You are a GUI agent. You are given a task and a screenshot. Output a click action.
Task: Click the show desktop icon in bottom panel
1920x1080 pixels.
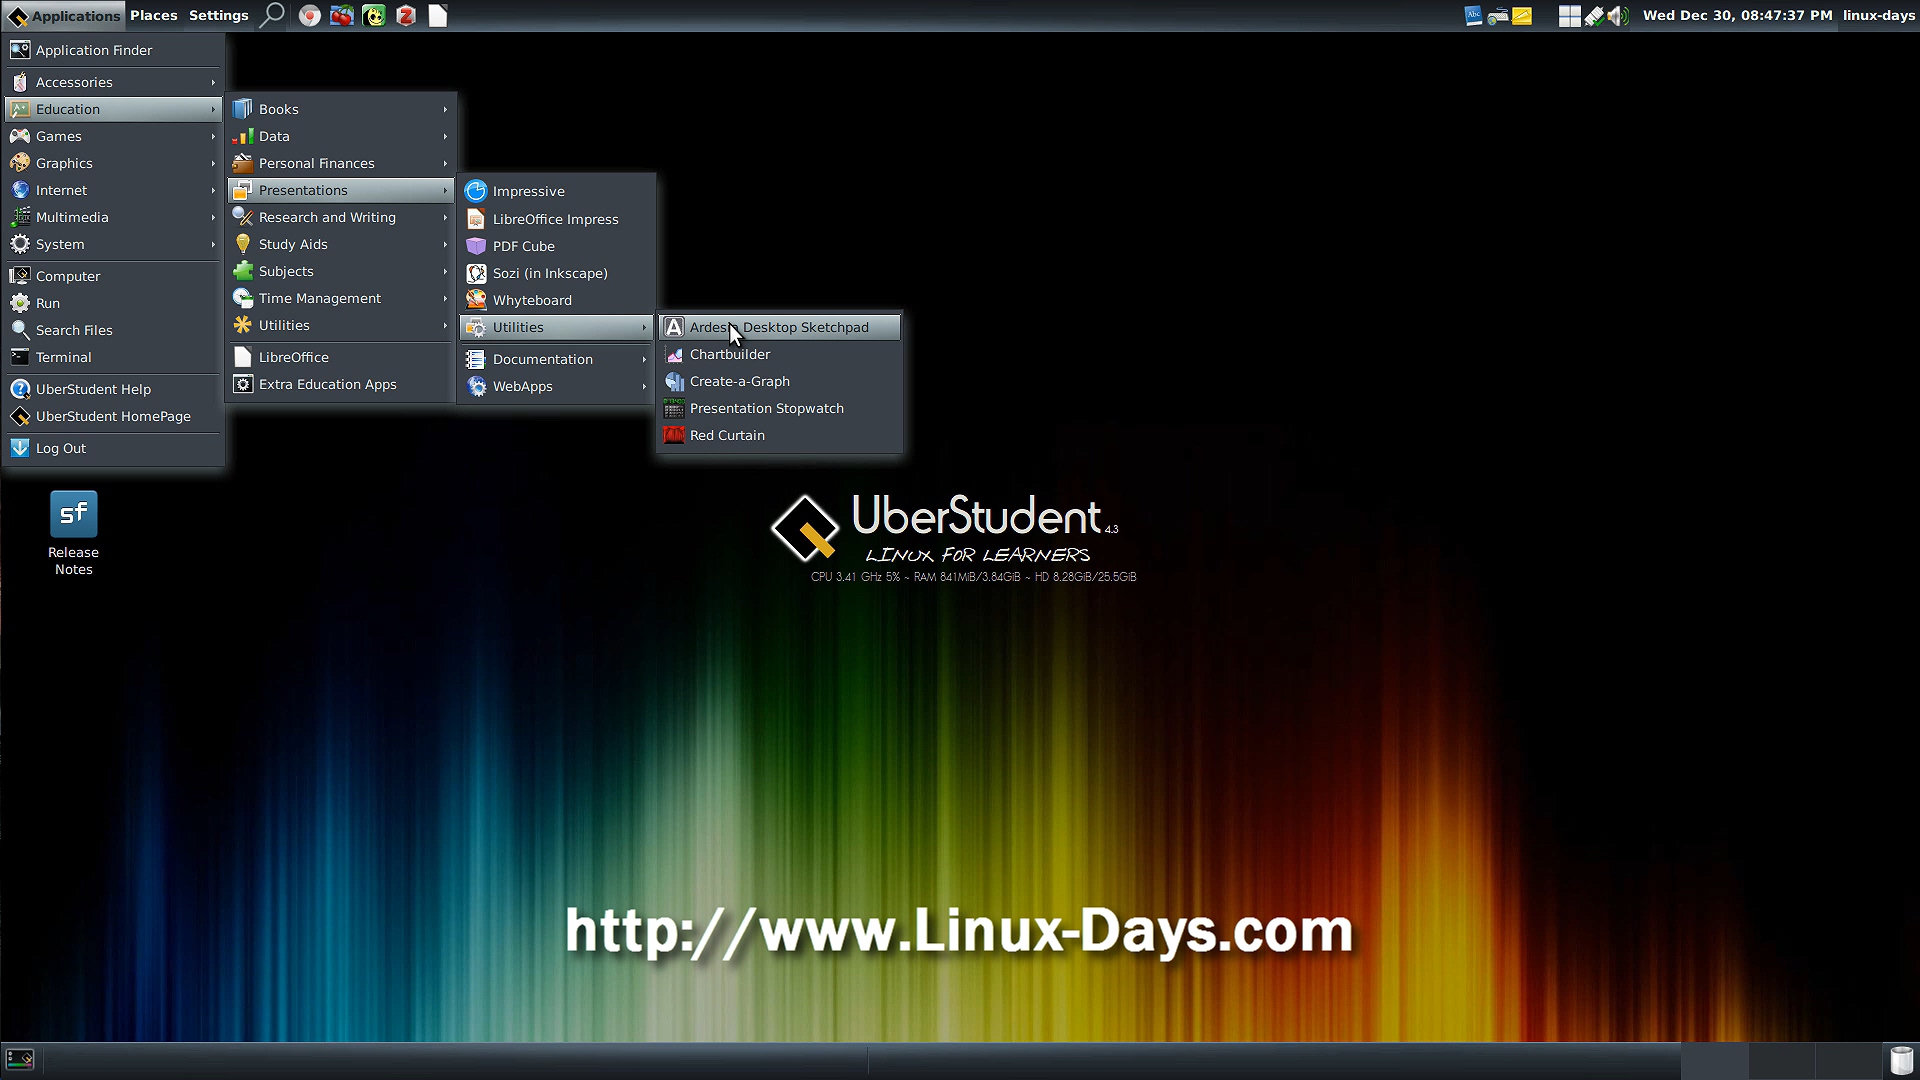(x=20, y=1059)
